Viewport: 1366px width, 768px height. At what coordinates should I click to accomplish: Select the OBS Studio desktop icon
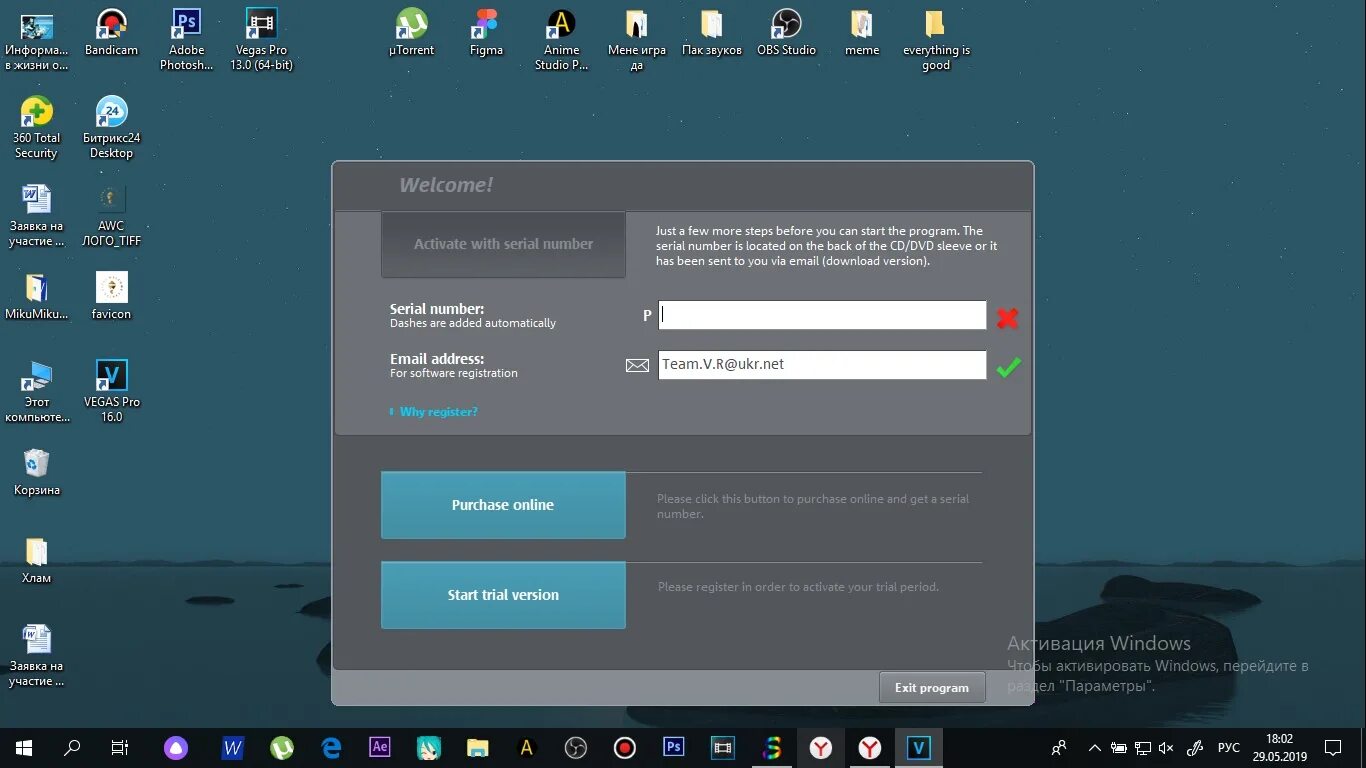[x=786, y=32]
